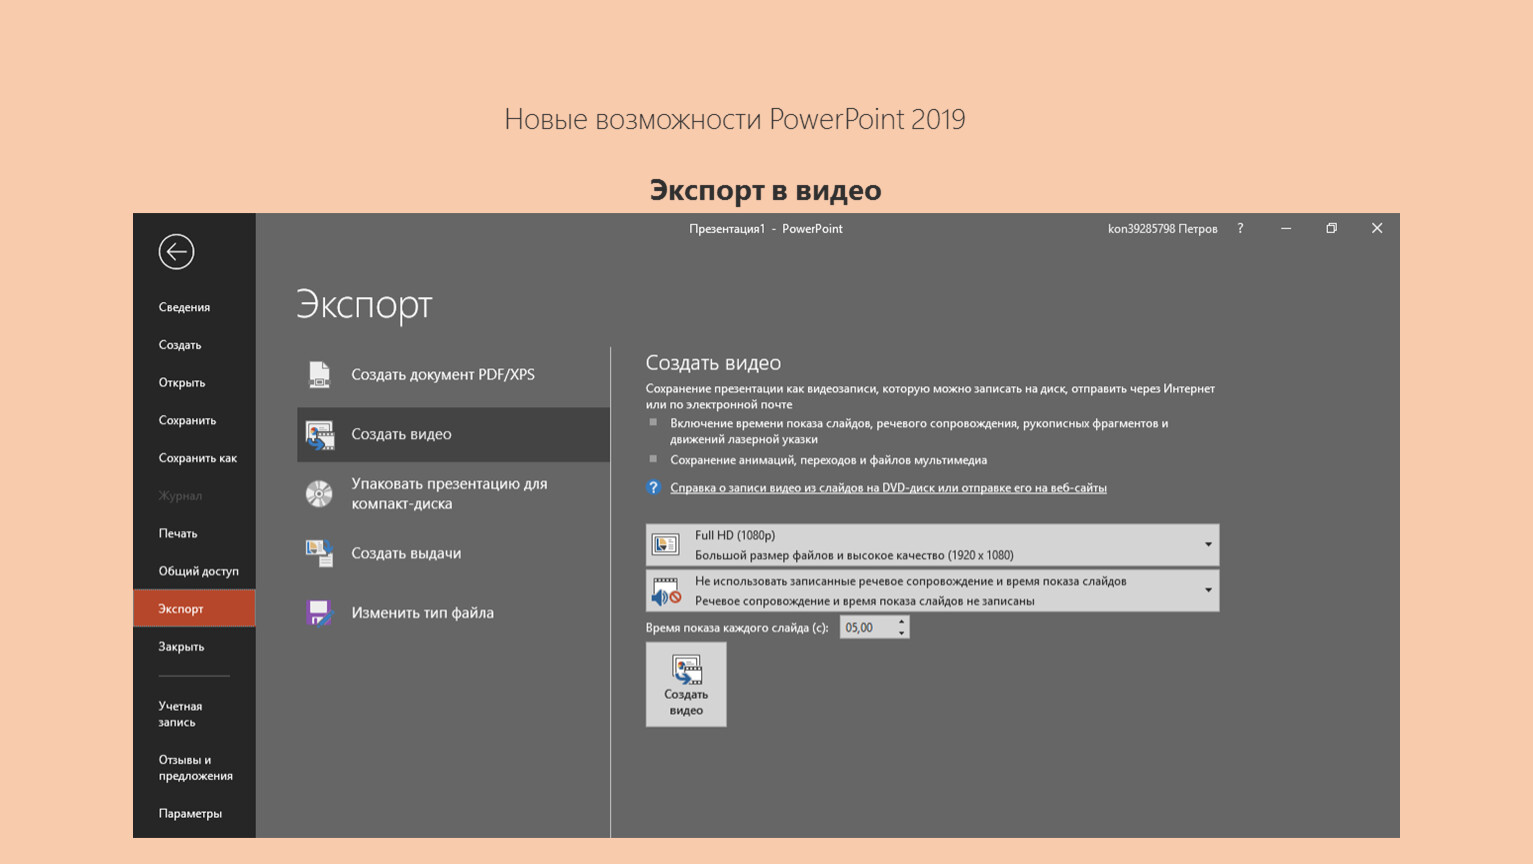Increase slide duration with up spinner arrow
The width and height of the screenshot is (1533, 864).
click(x=902, y=622)
